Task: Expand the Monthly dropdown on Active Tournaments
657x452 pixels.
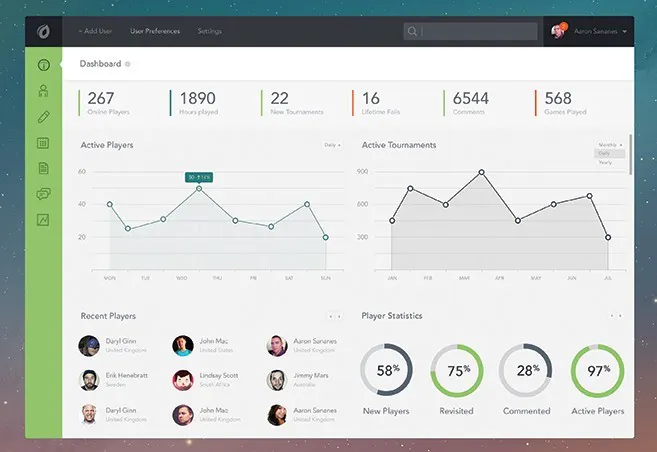Action: click(610, 145)
